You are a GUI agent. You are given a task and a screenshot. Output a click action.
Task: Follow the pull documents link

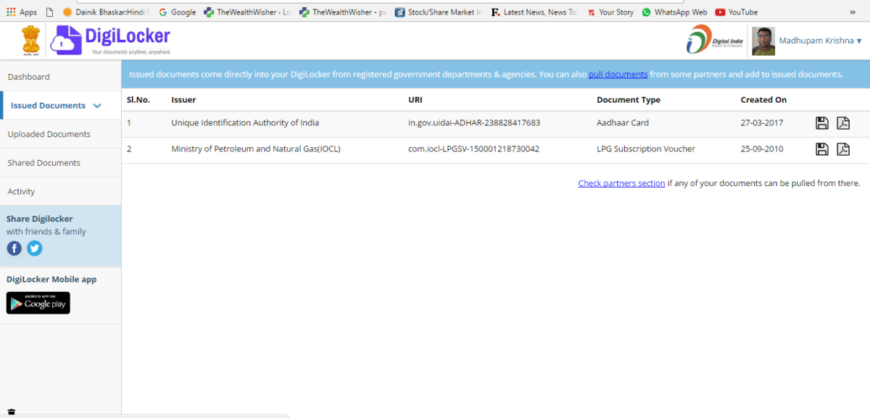(618, 74)
